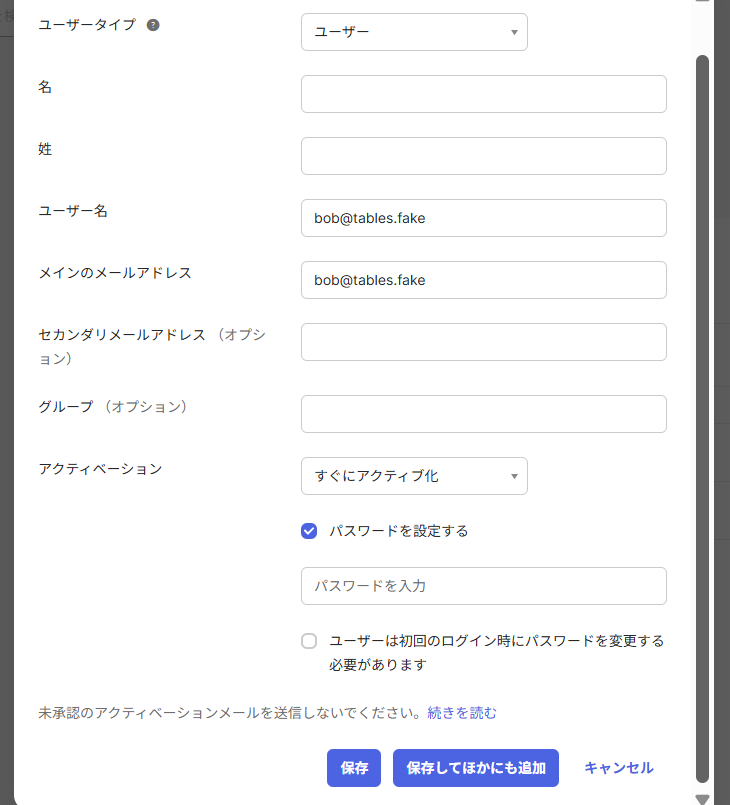This screenshot has width=730, height=805.
Task: Click the アクティベーション dropdown arrow
Action: 514,476
